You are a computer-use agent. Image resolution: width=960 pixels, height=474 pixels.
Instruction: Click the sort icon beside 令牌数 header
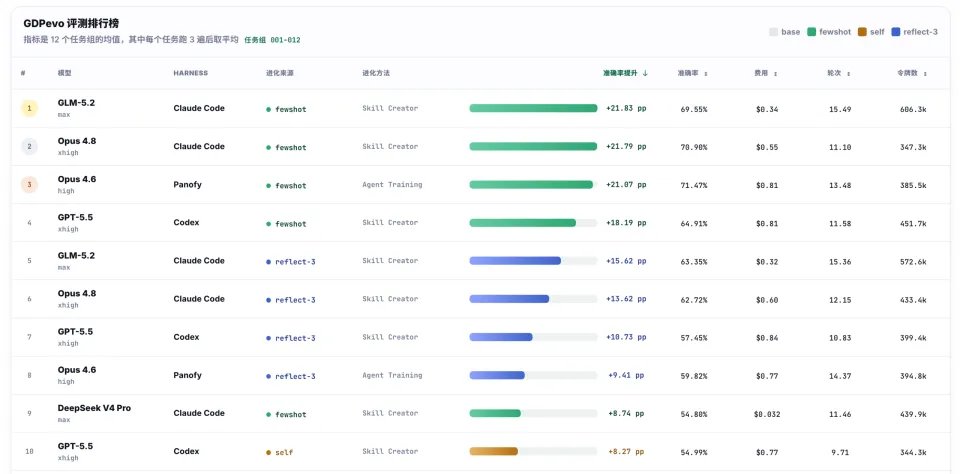coord(925,73)
